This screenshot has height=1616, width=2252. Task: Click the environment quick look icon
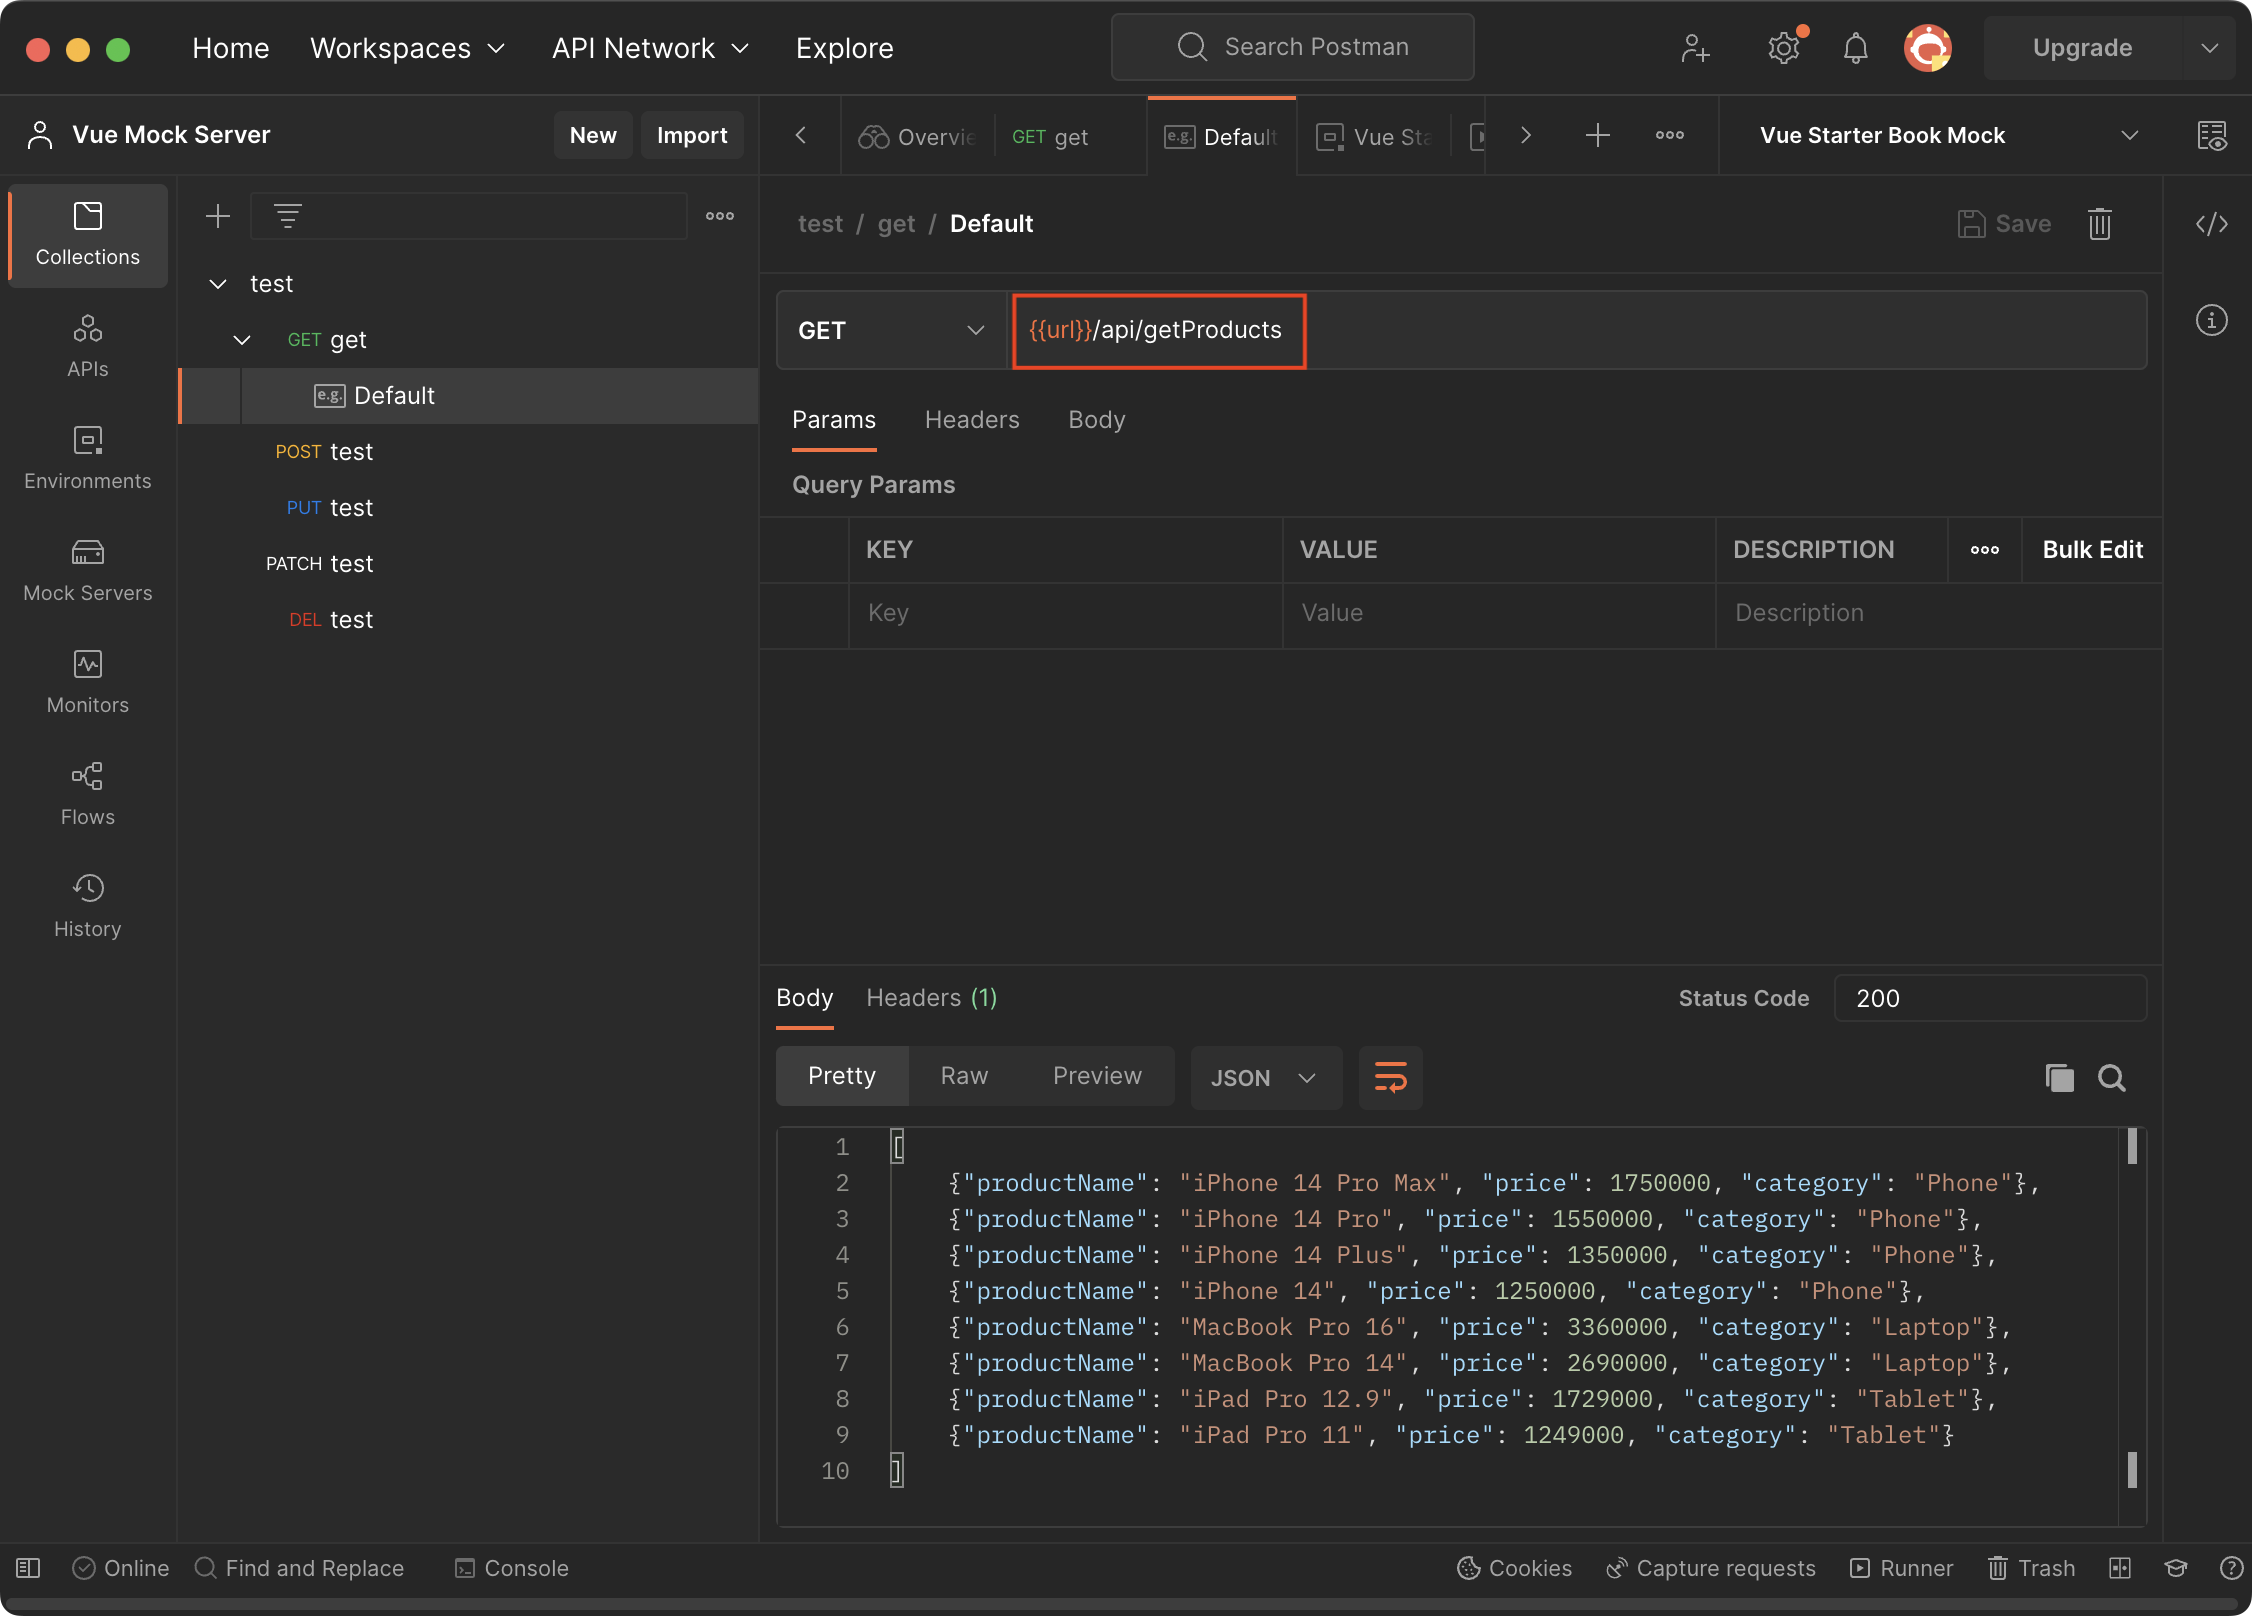(x=2212, y=135)
